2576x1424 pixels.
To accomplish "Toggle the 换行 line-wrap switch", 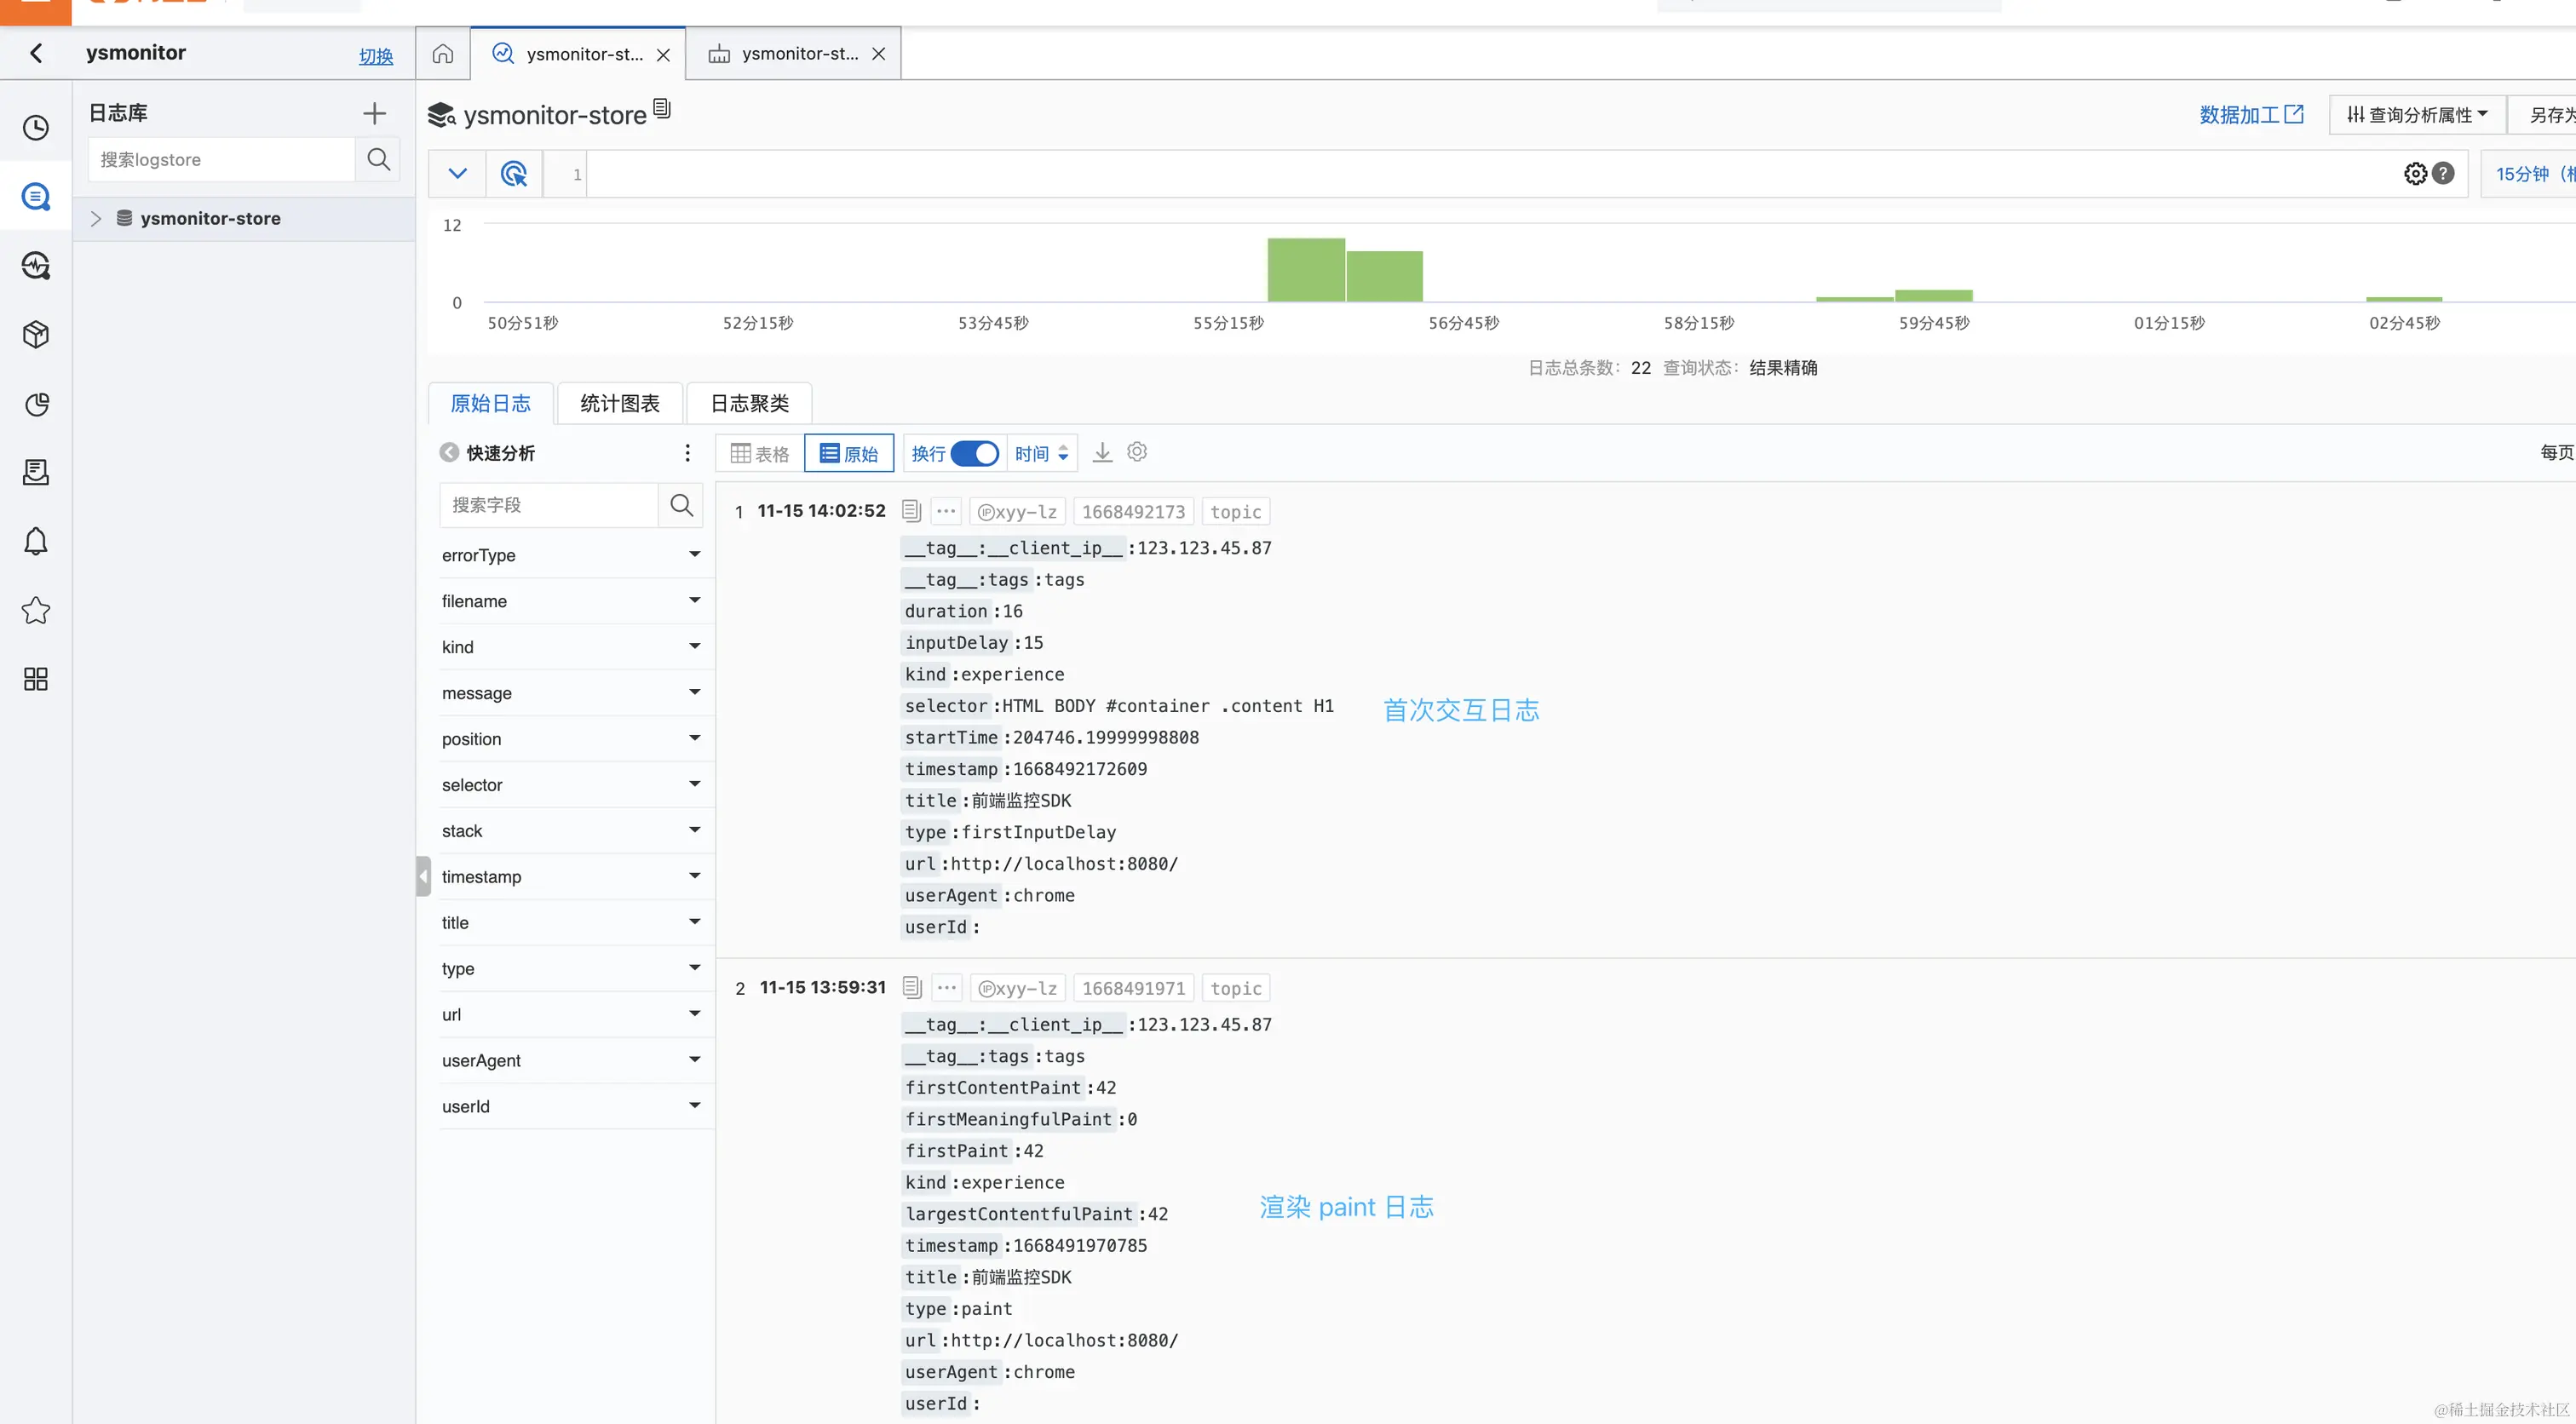I will (x=974, y=454).
